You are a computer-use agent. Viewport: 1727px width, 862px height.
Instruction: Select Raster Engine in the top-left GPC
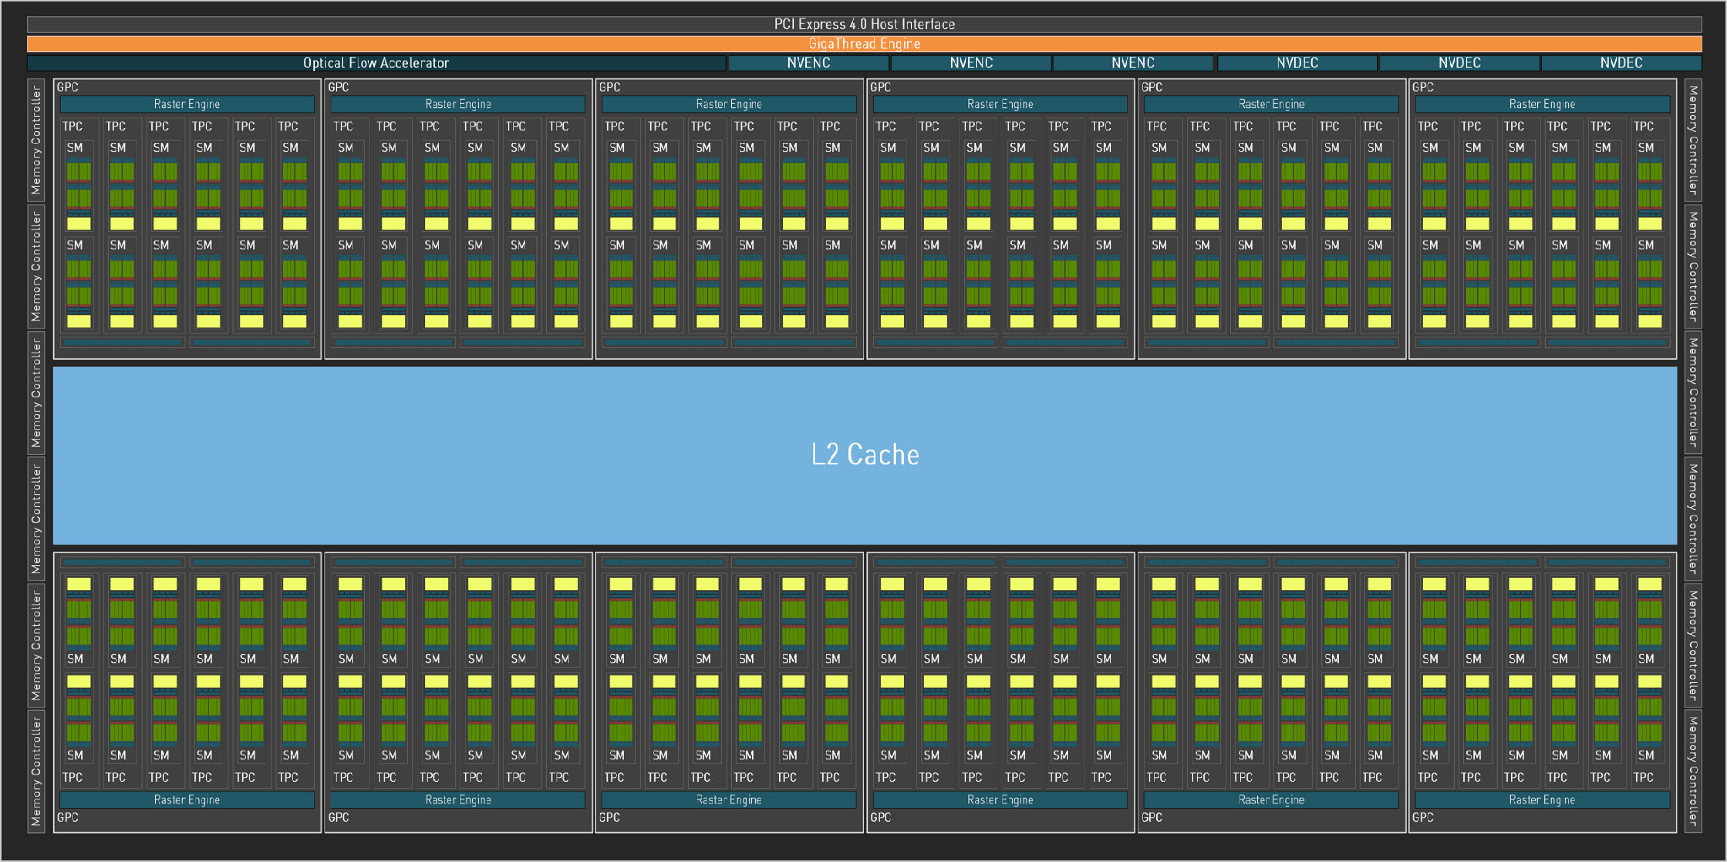[x=187, y=104]
